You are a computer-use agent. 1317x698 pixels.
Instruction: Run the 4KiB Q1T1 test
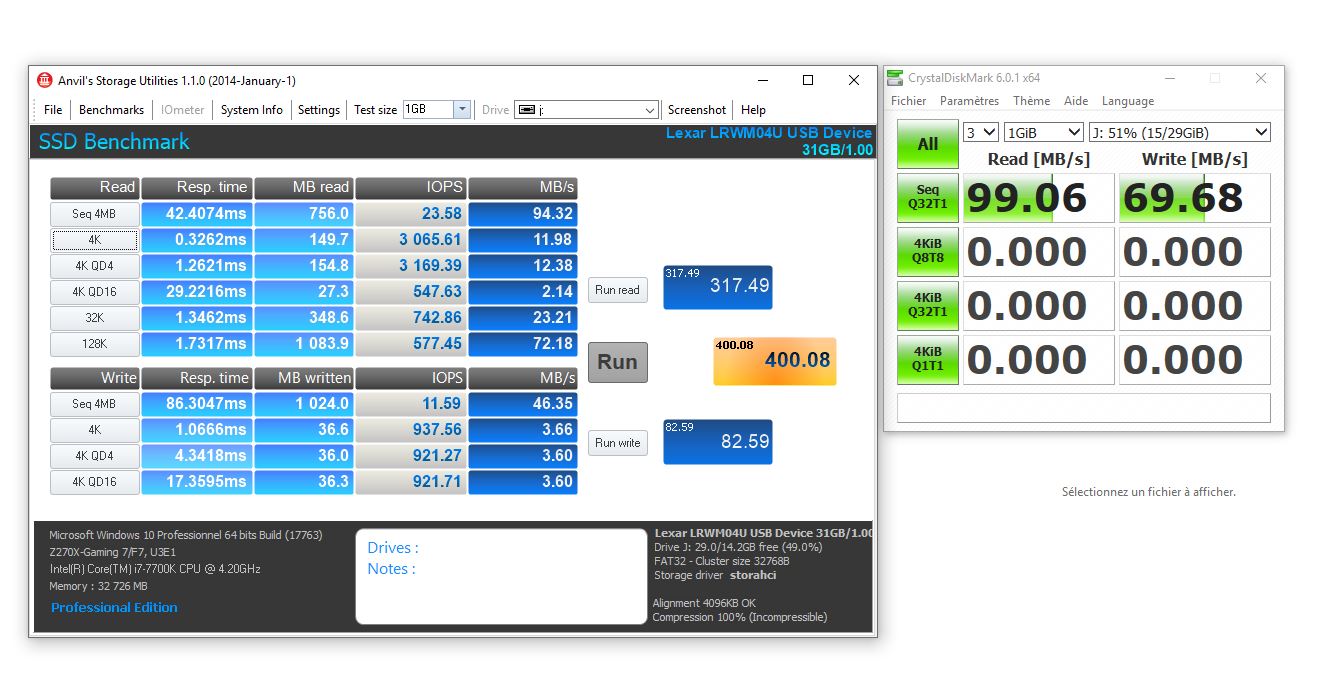tap(927, 359)
